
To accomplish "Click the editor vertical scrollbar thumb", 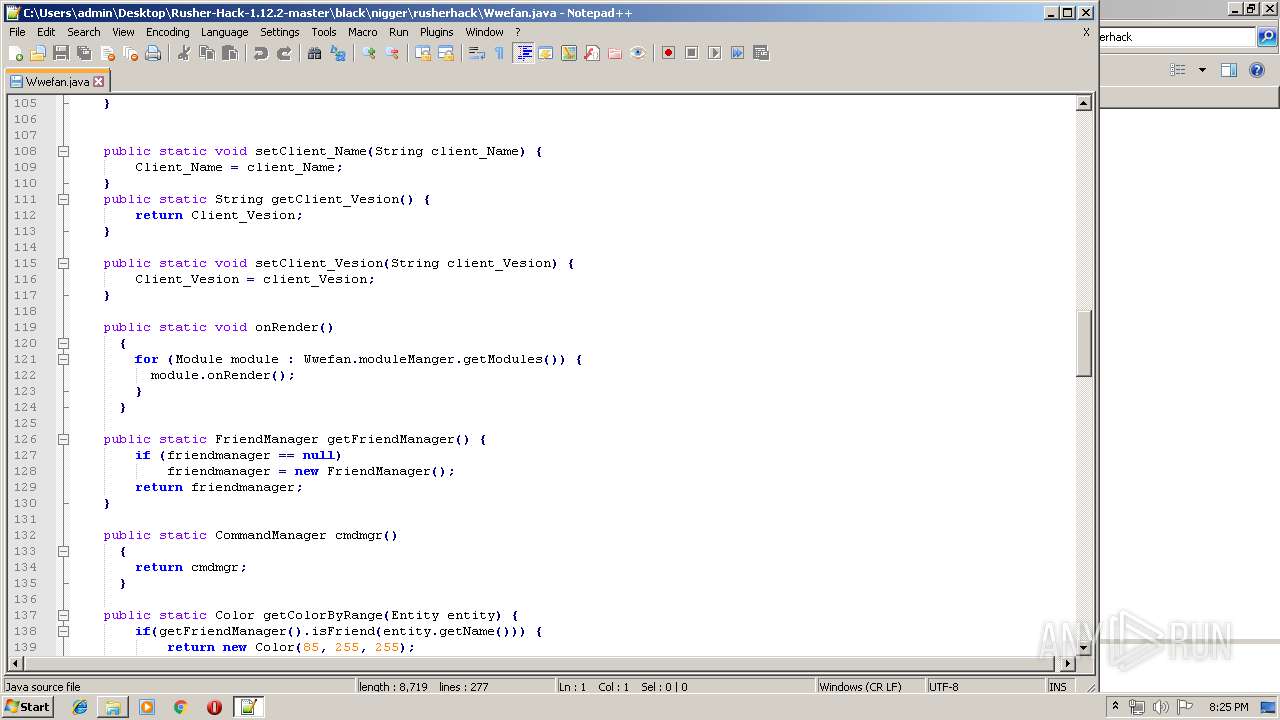I will click(1084, 344).
